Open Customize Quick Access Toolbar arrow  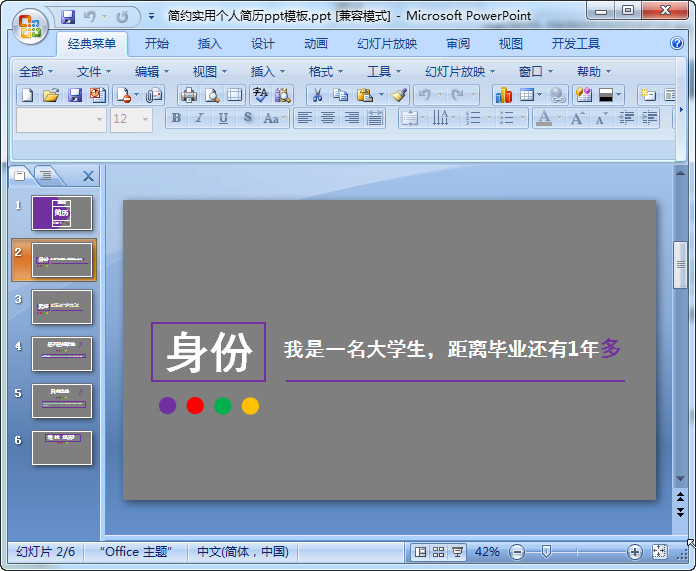(151, 16)
